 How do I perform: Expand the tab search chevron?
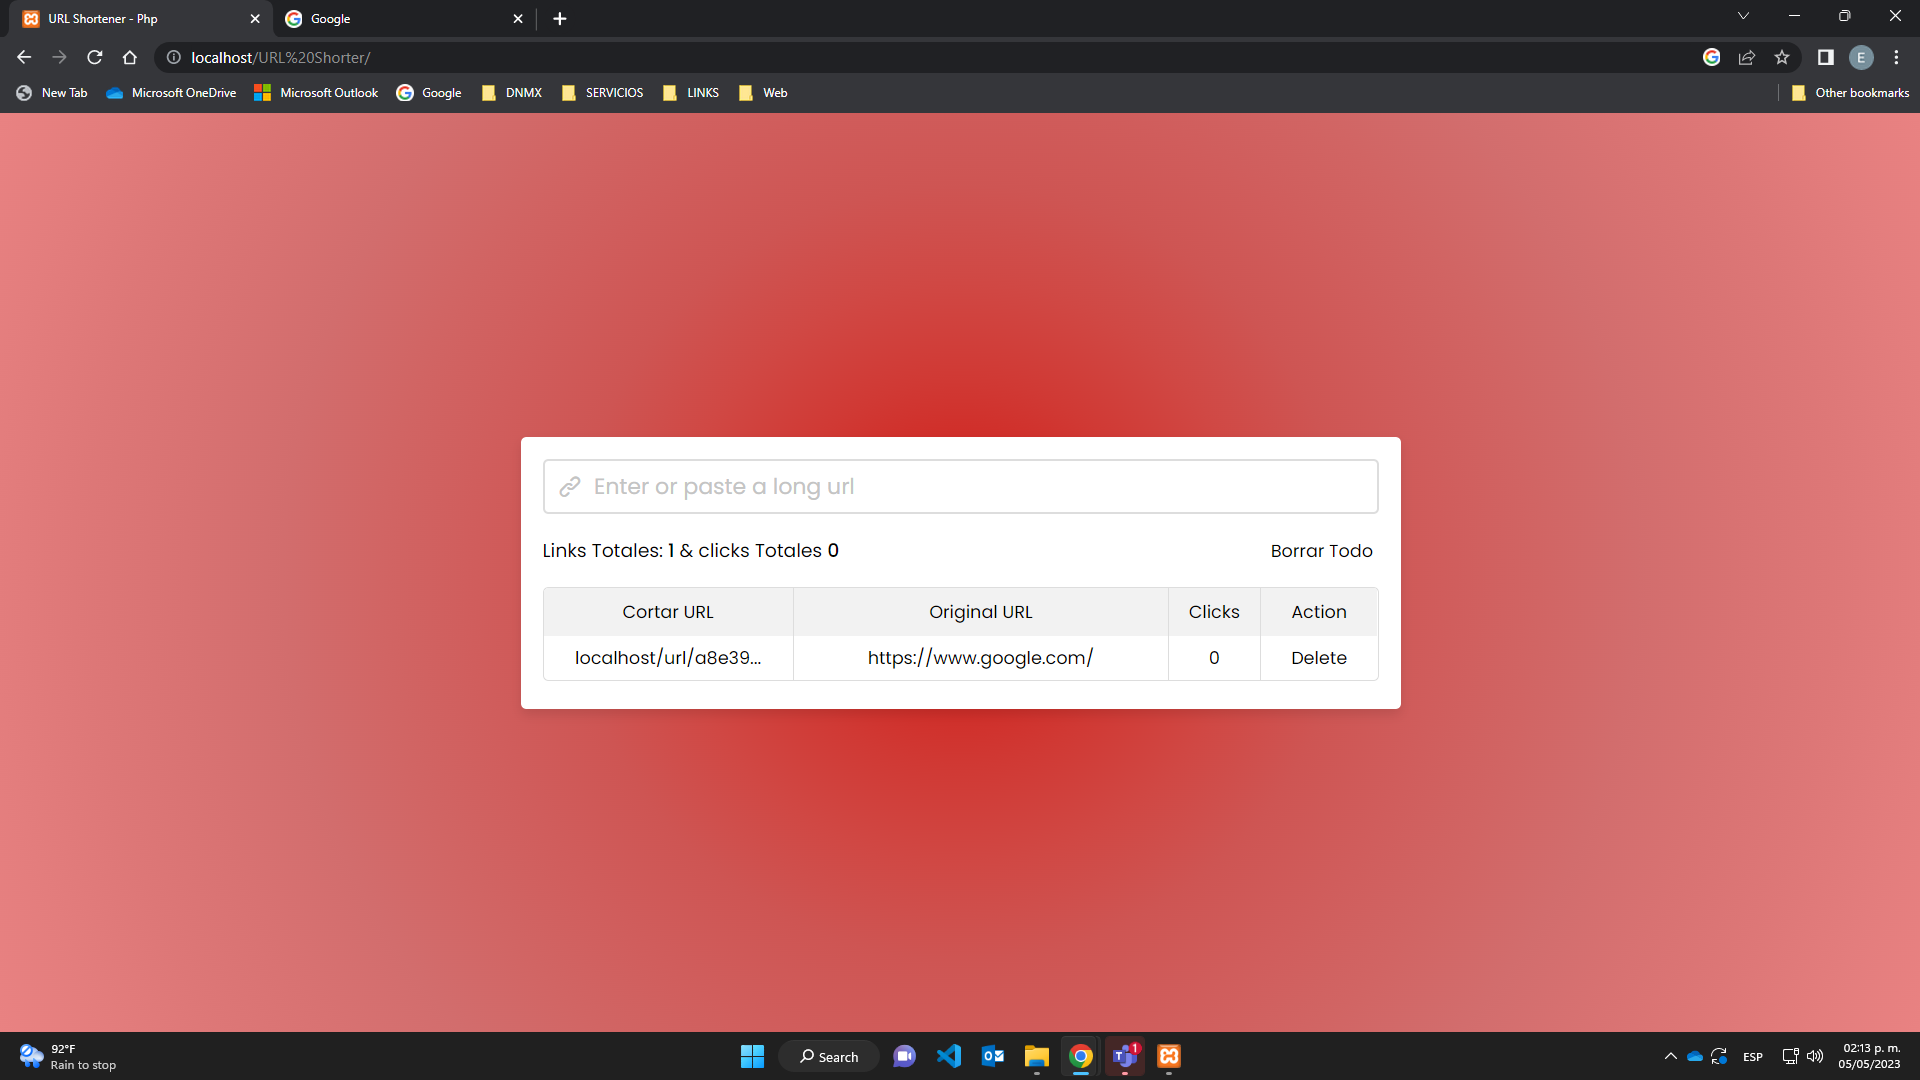(x=1743, y=16)
